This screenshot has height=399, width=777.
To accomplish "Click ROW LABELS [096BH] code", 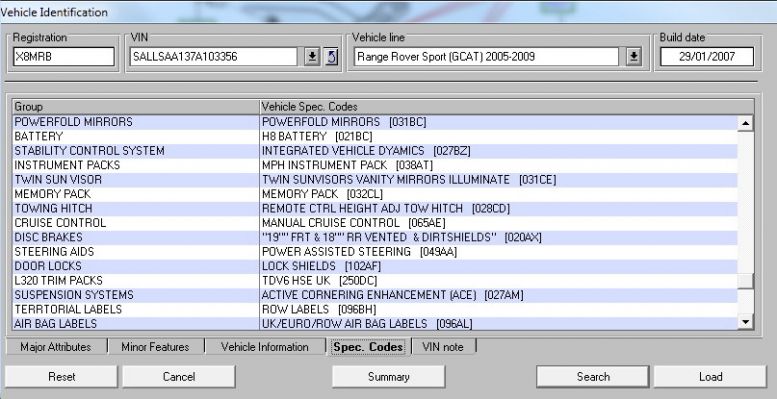I will pos(319,309).
